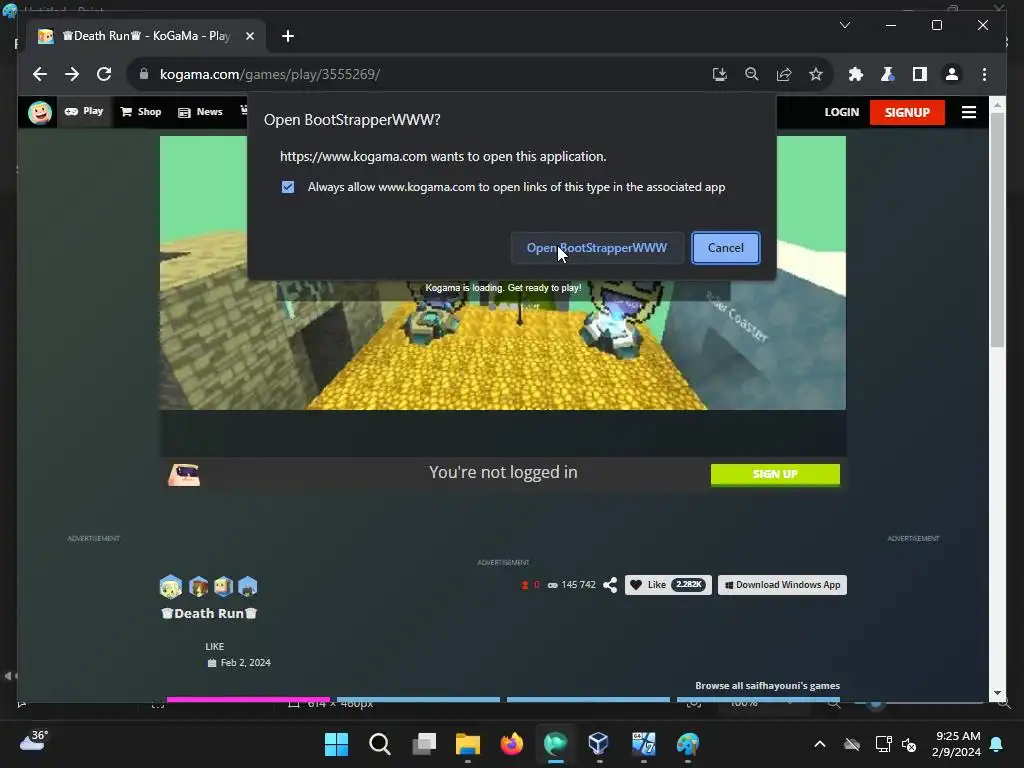Close the Death Run browser tab
Image resolution: width=1024 pixels, height=768 pixels.
click(x=249, y=36)
